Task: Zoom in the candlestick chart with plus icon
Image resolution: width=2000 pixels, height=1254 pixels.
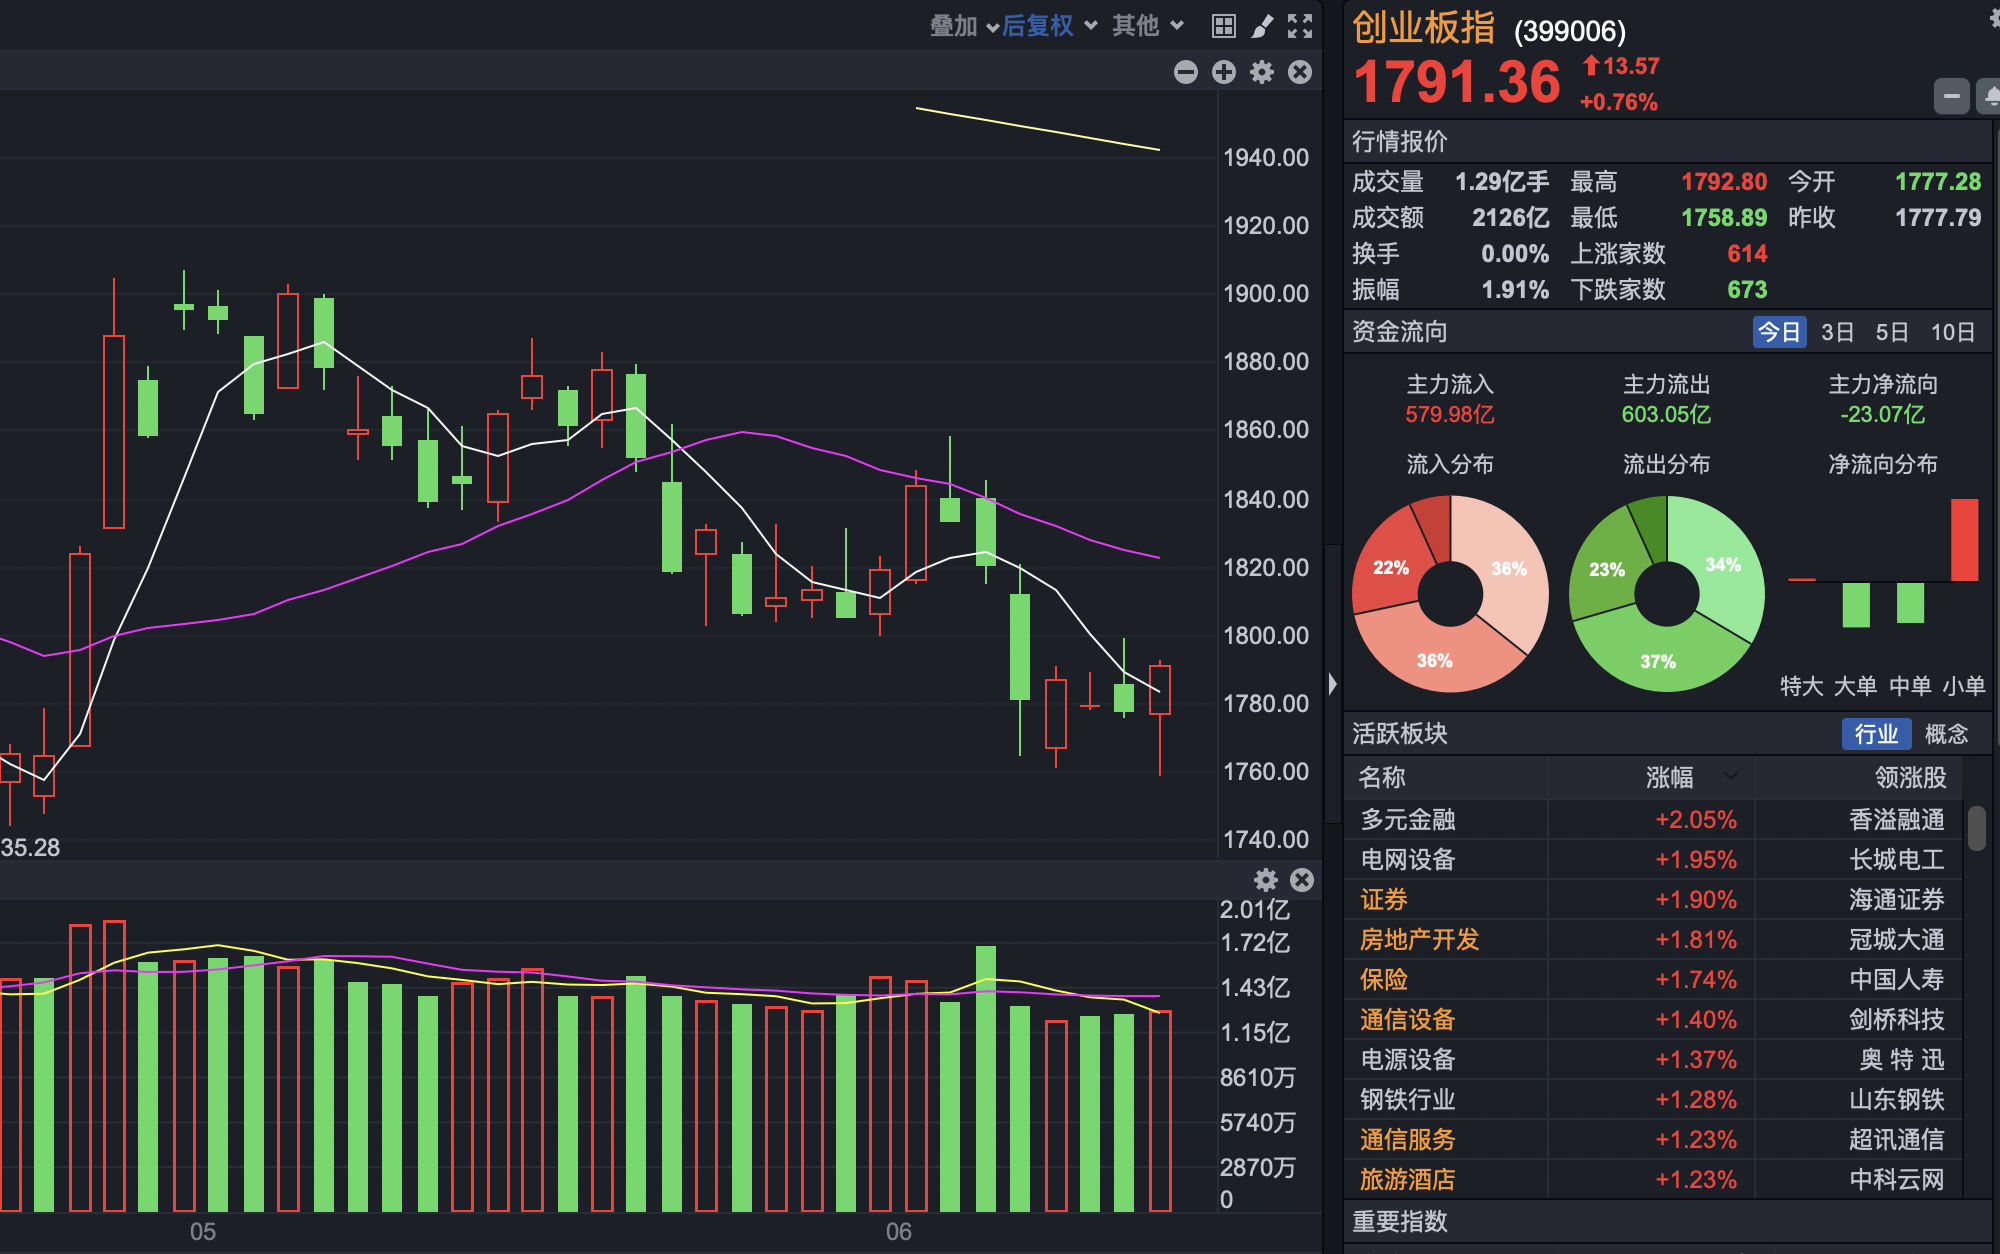Action: point(1224,72)
